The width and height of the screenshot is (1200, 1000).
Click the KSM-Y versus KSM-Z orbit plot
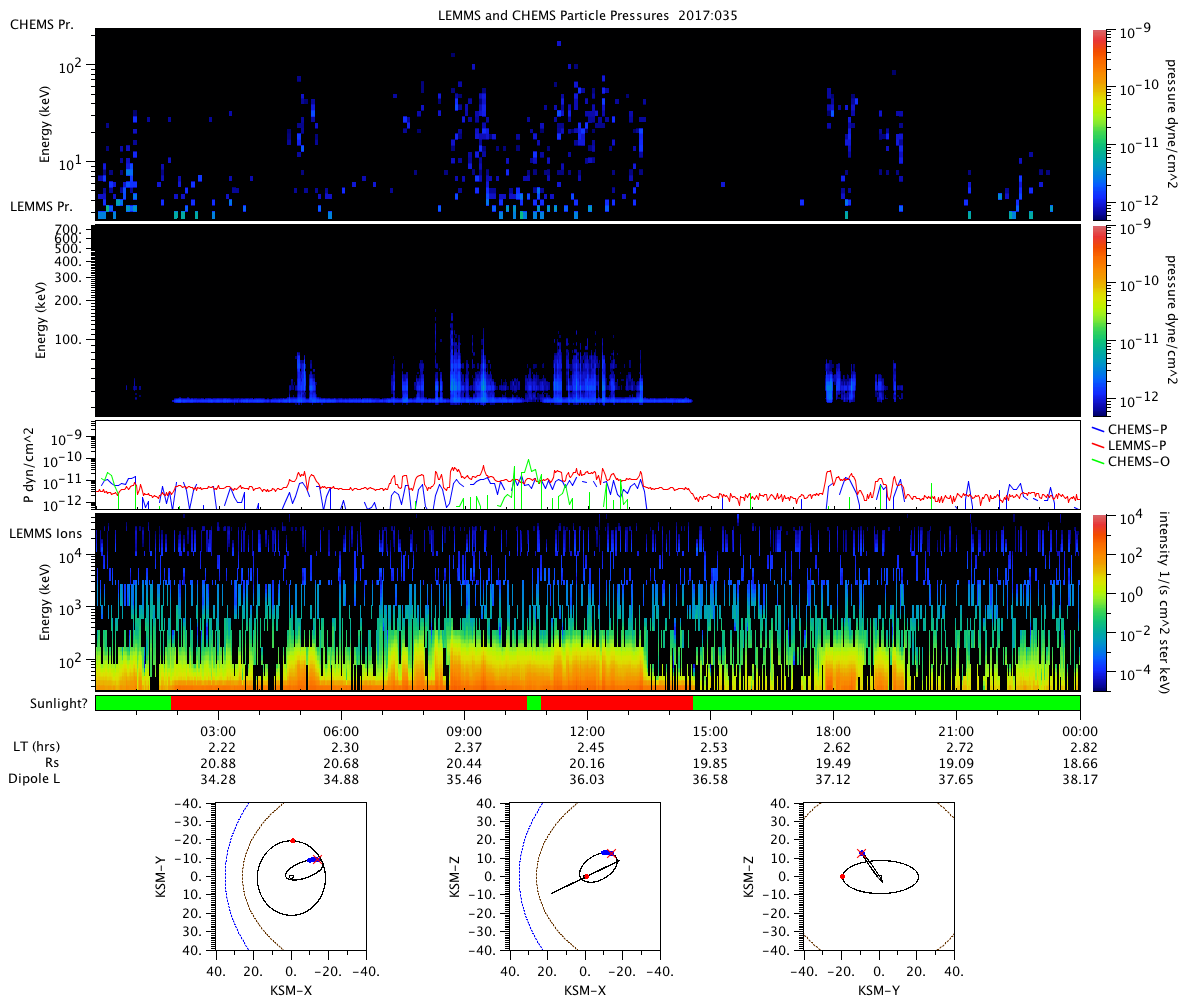pyautogui.click(x=879, y=876)
